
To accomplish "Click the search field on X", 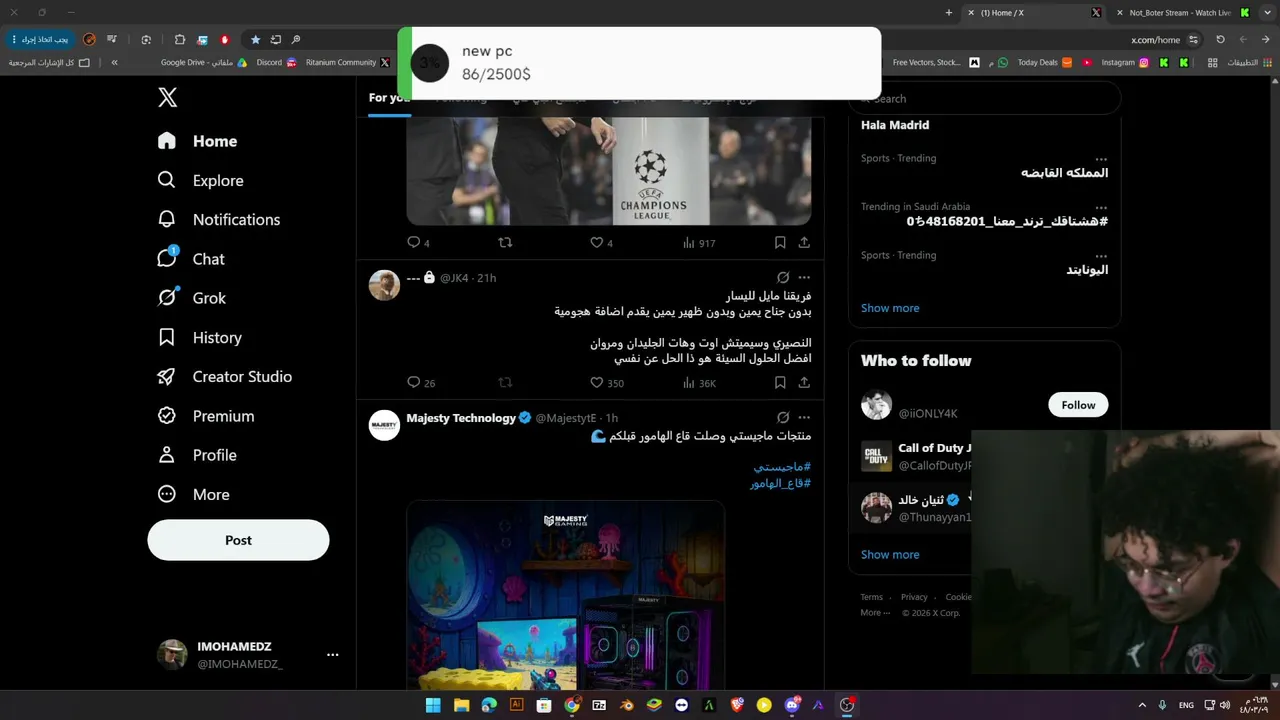I will click(x=985, y=98).
